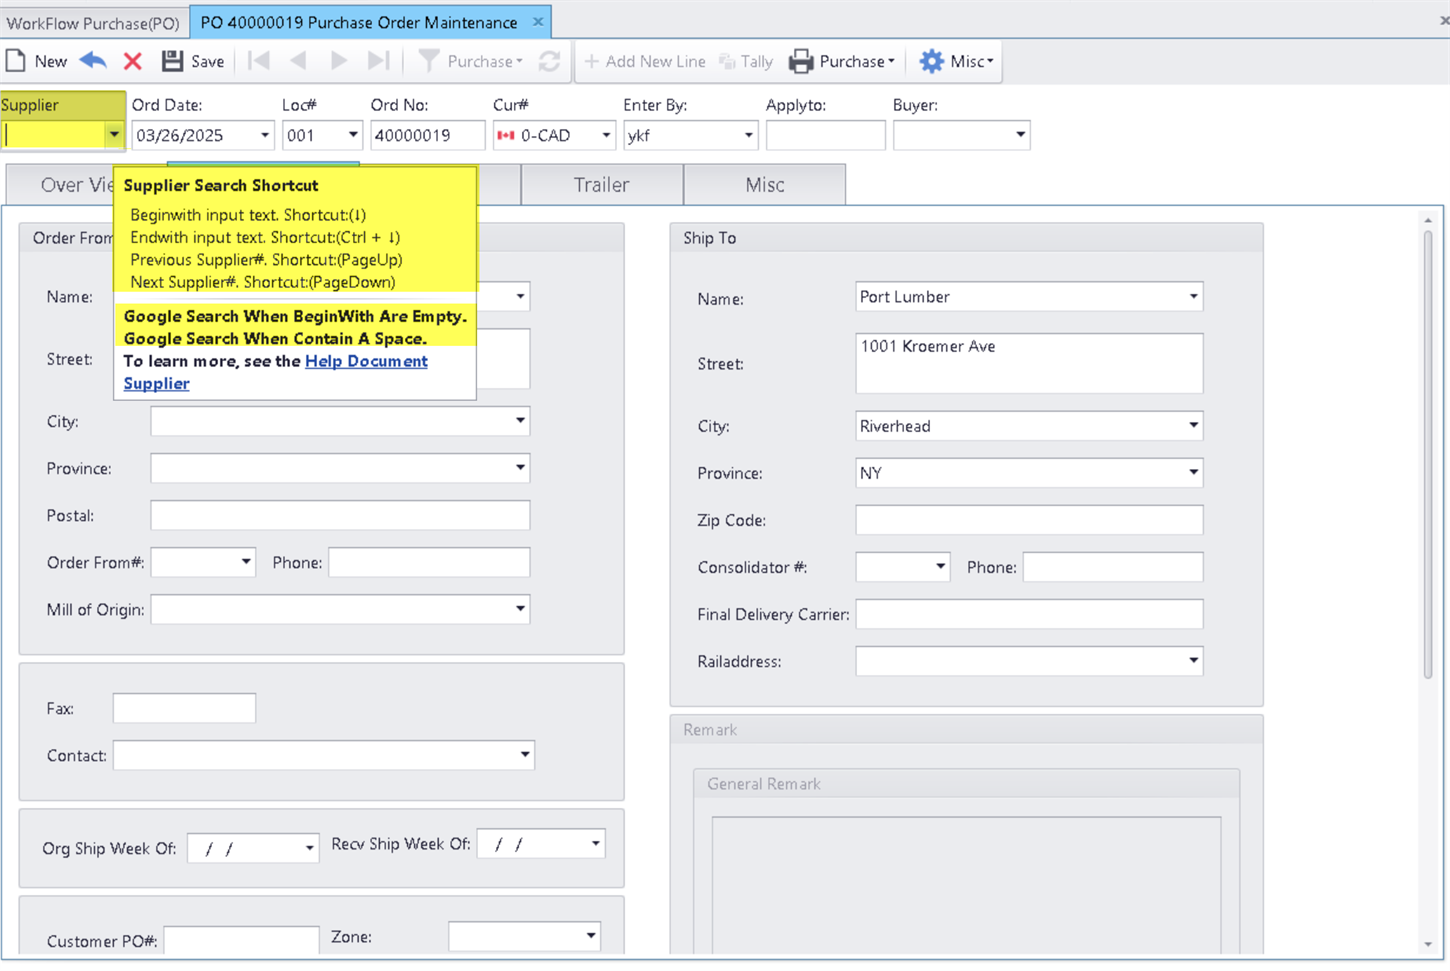Open the Cur# currency dropdown

(606, 135)
